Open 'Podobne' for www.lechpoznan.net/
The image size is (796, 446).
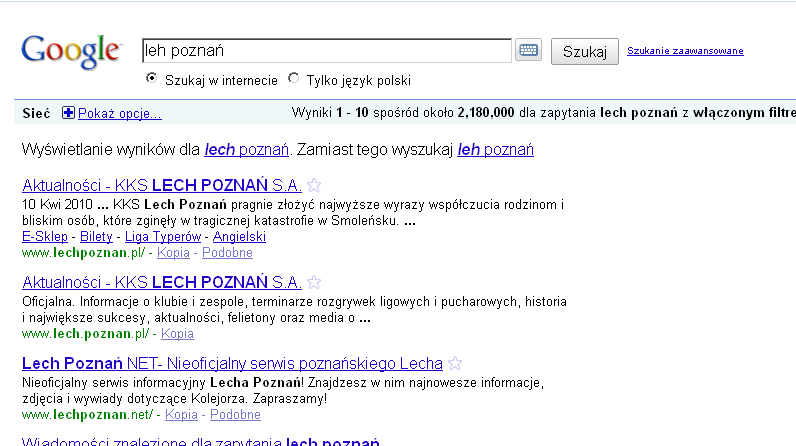pos(236,415)
